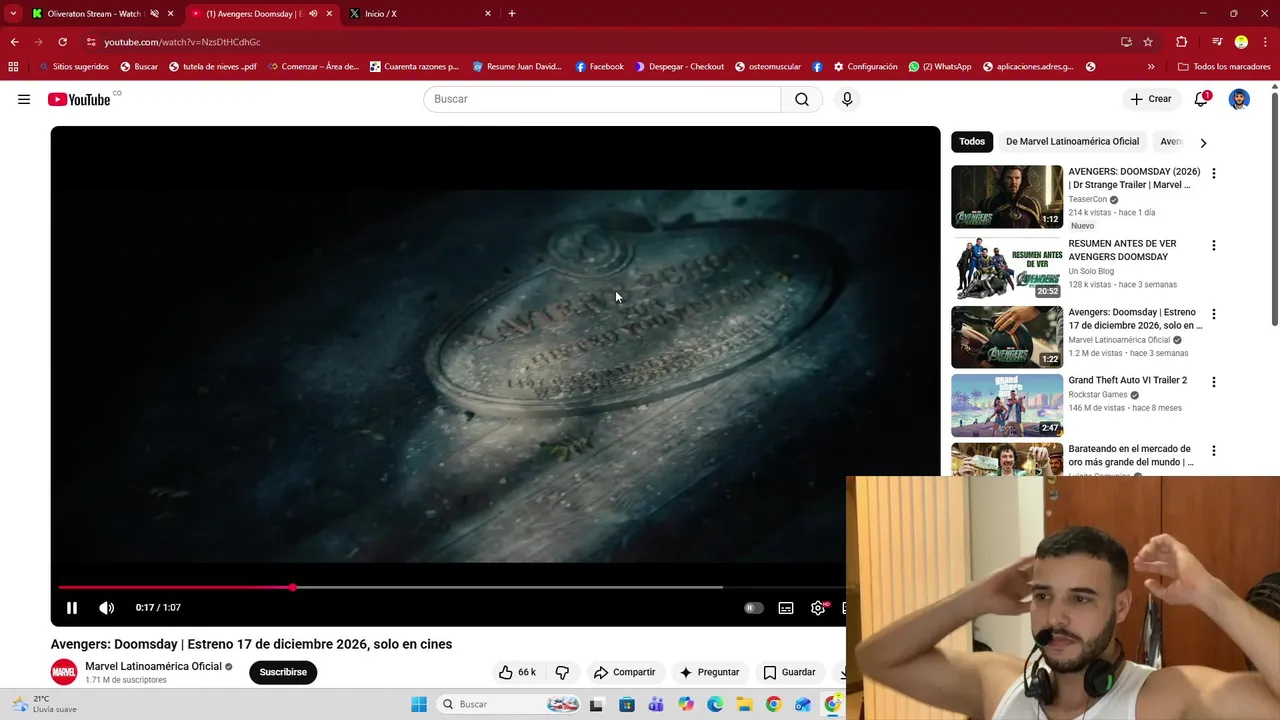Show more filter chips with the right arrow
This screenshot has height=720, width=1280.
[1203, 143]
